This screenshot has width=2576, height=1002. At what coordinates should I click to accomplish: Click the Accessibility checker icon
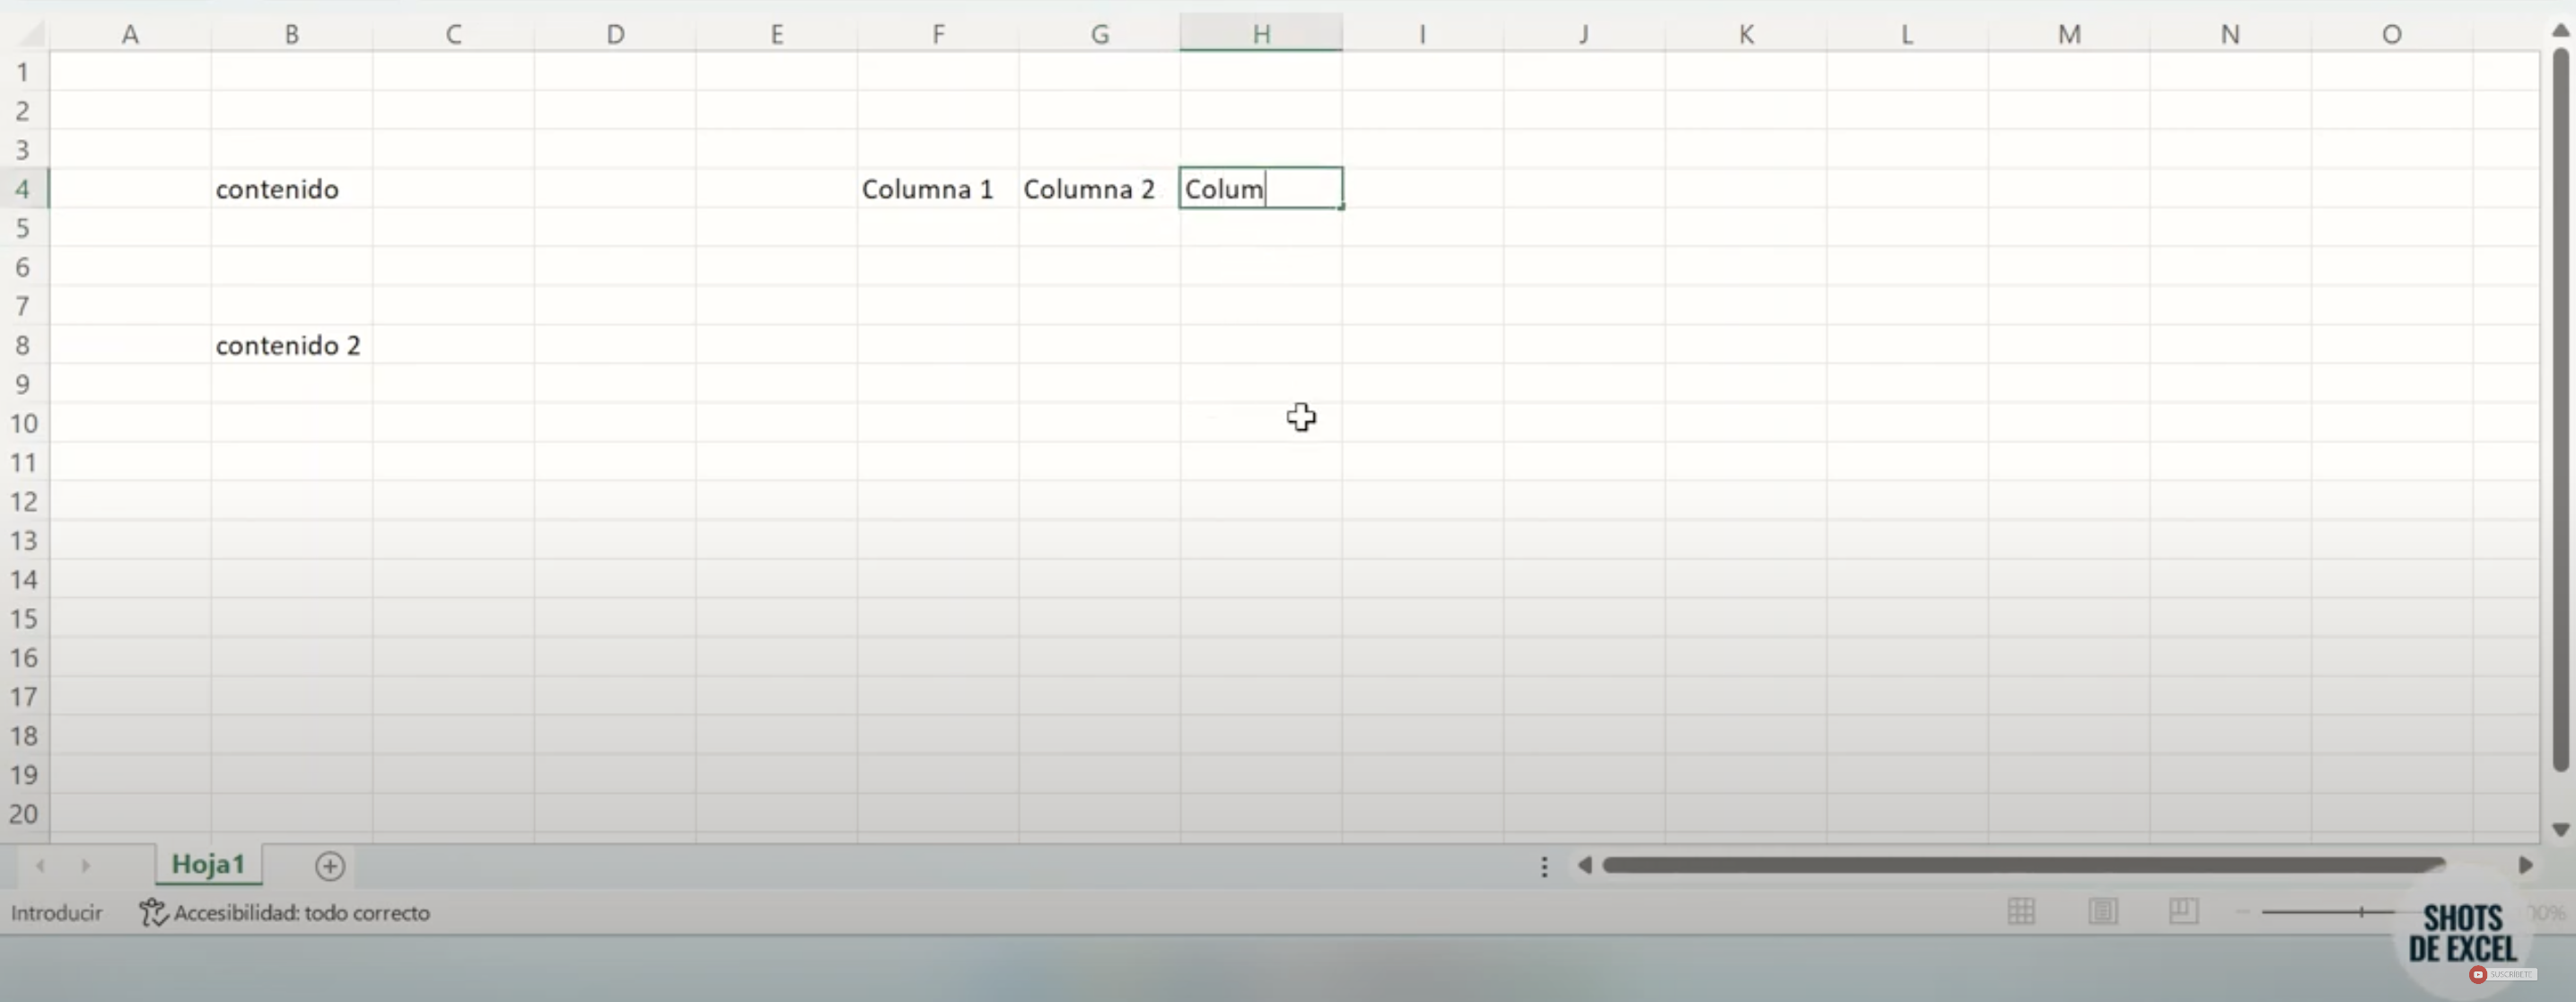click(x=151, y=911)
